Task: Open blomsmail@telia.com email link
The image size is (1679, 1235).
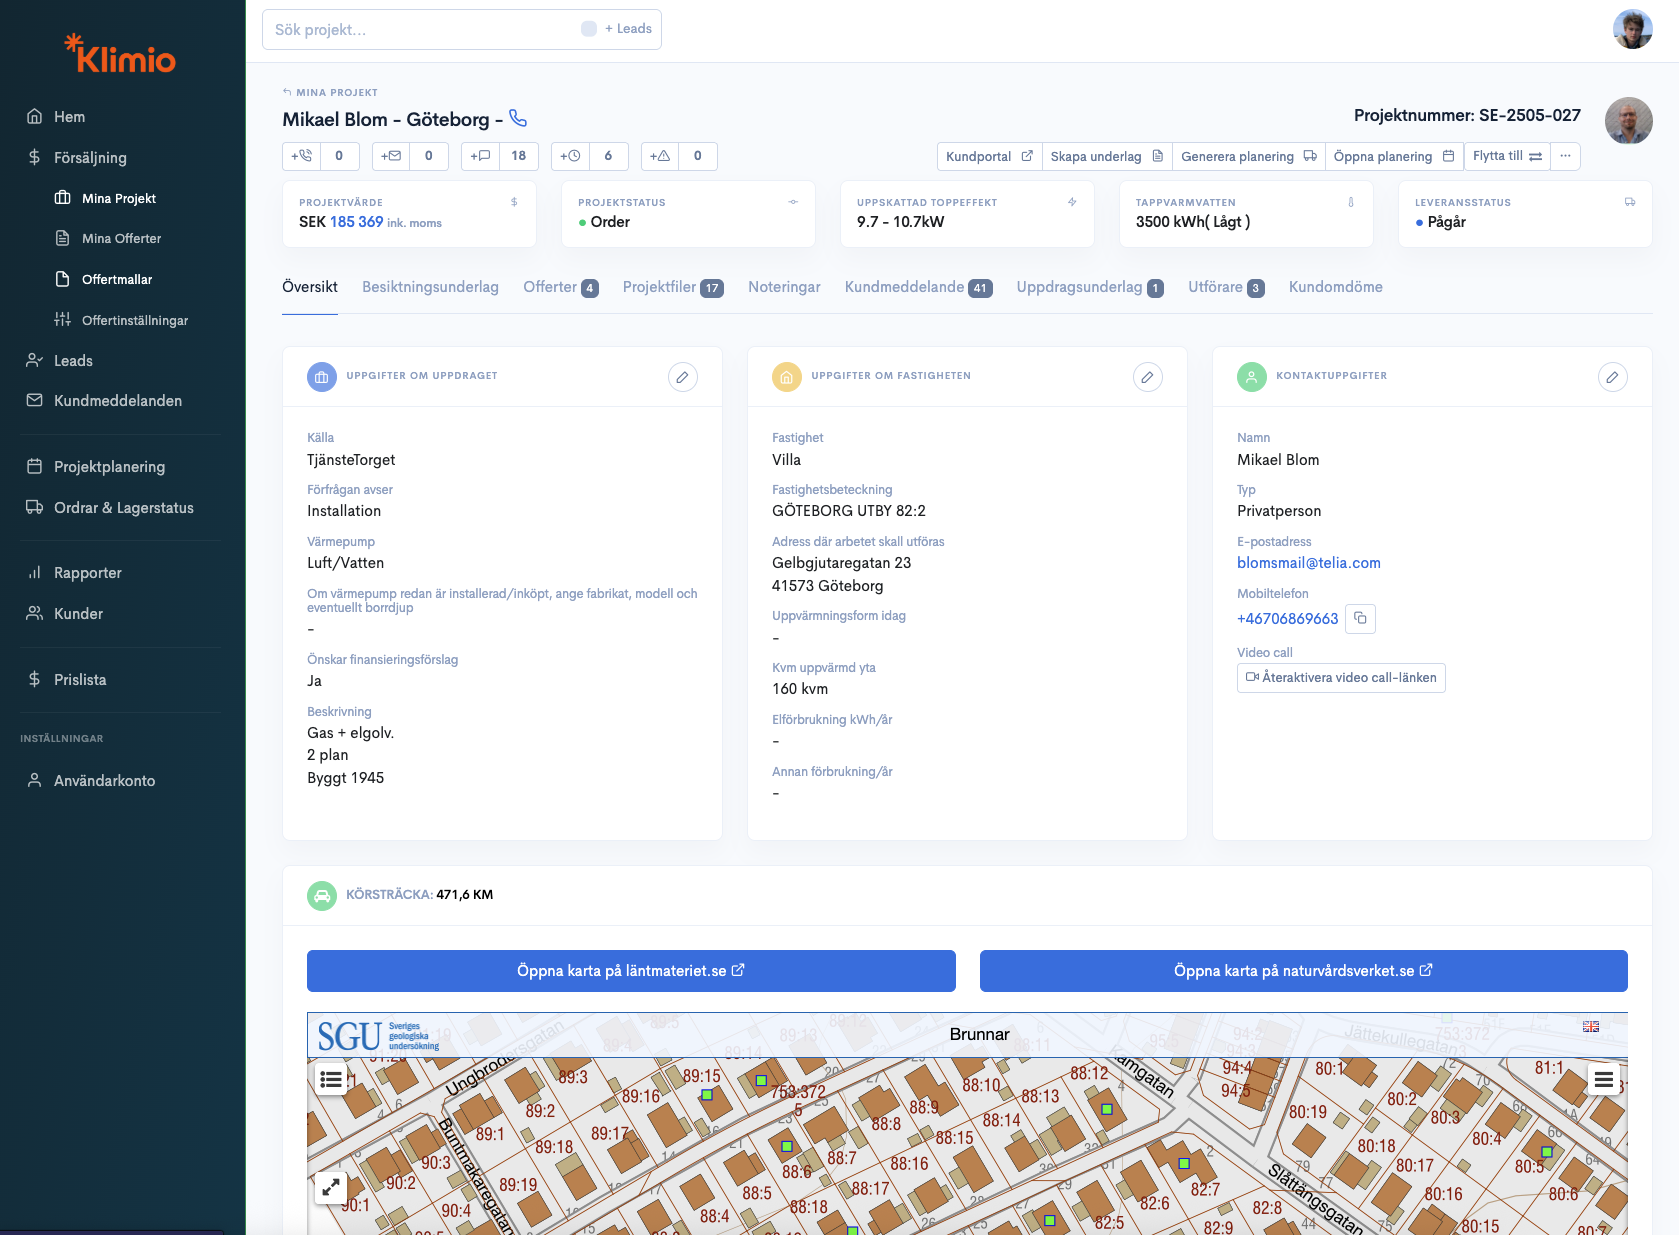Action: coord(1309,563)
